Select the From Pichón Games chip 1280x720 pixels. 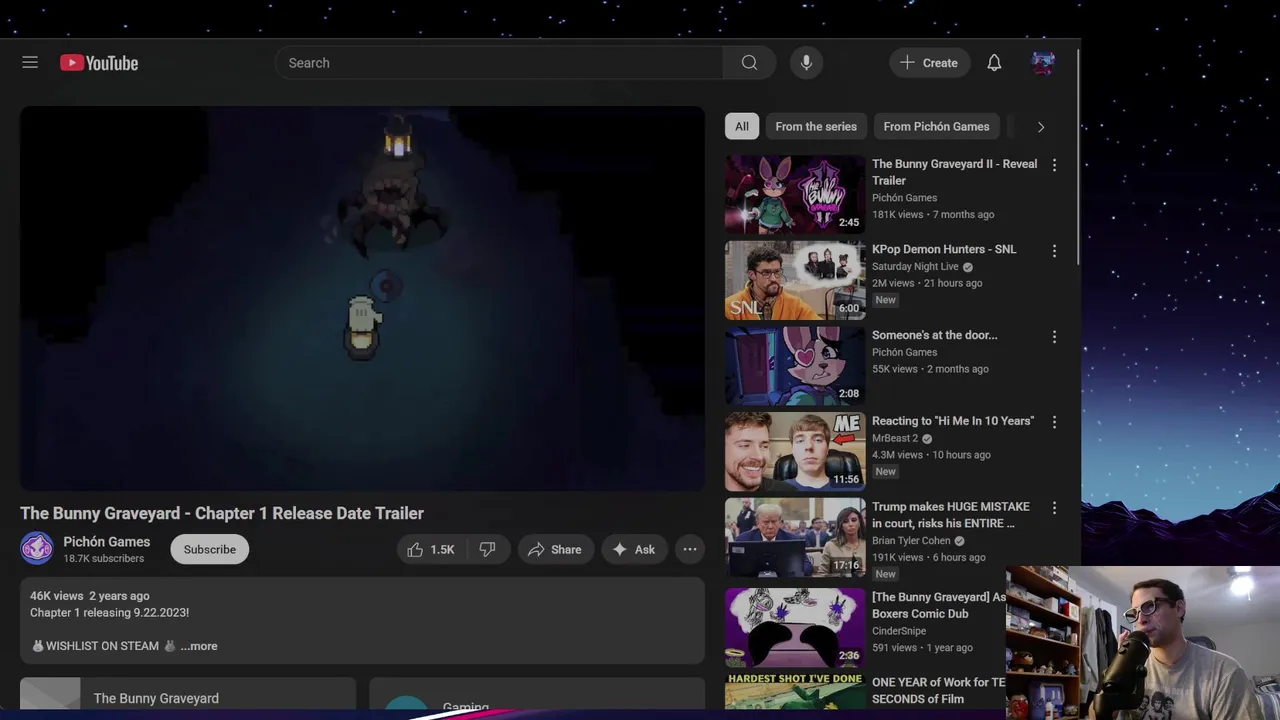click(936, 127)
